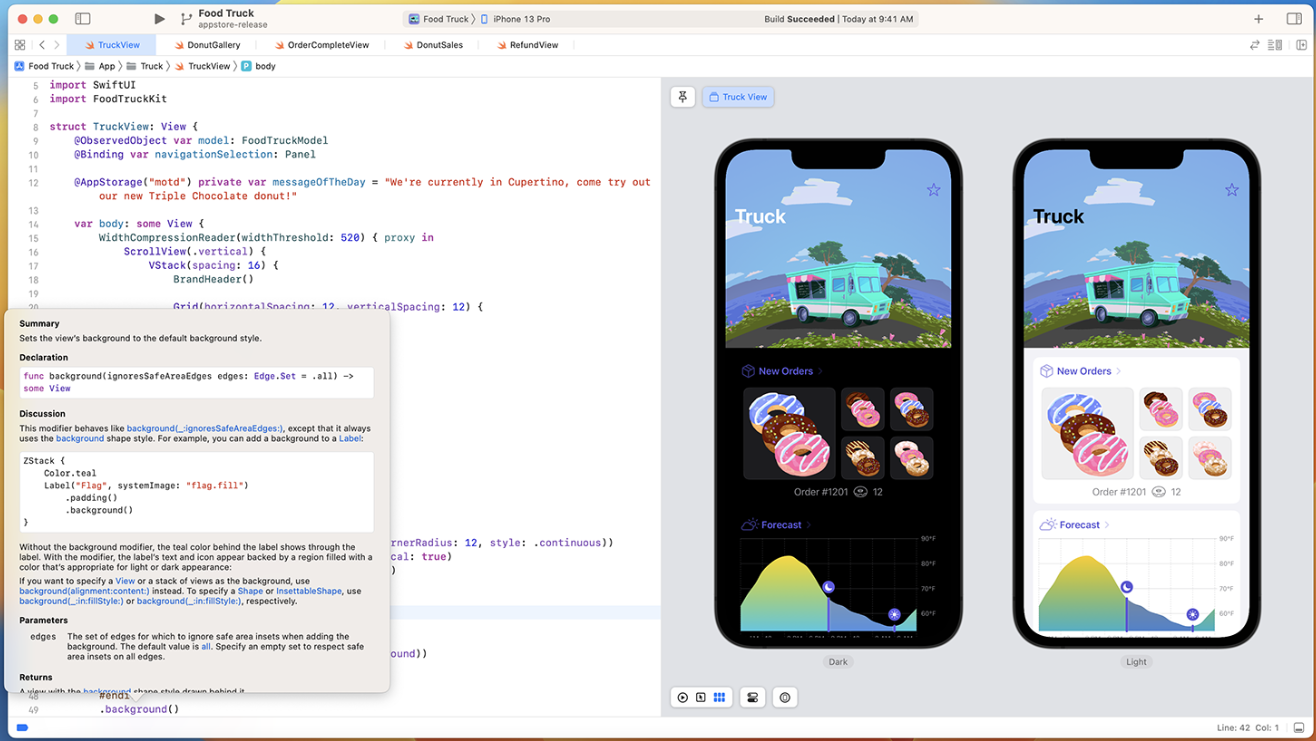Image resolution: width=1316 pixels, height=741 pixels.
Task: Switch to the TruckView tab
Action: point(112,45)
